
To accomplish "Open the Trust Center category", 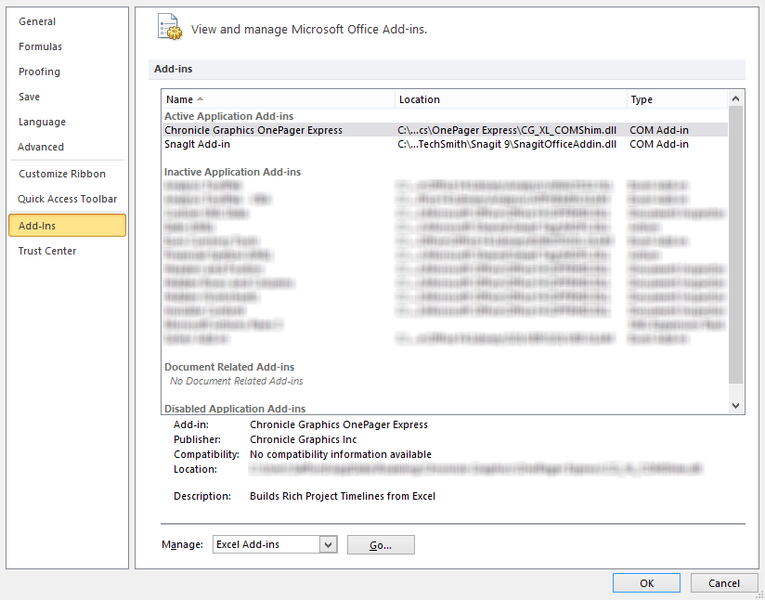I will (x=47, y=251).
